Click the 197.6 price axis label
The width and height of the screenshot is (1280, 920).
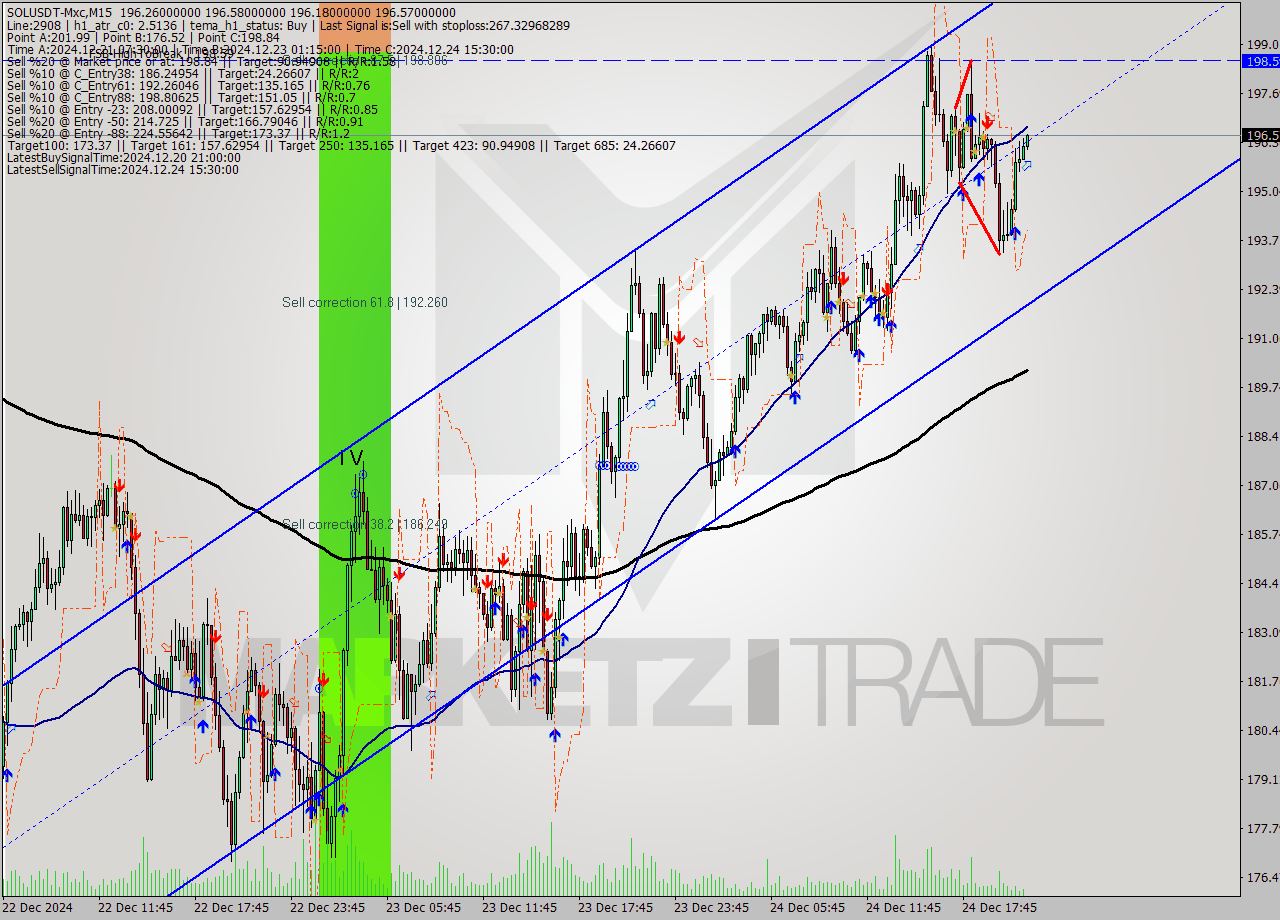click(1262, 94)
